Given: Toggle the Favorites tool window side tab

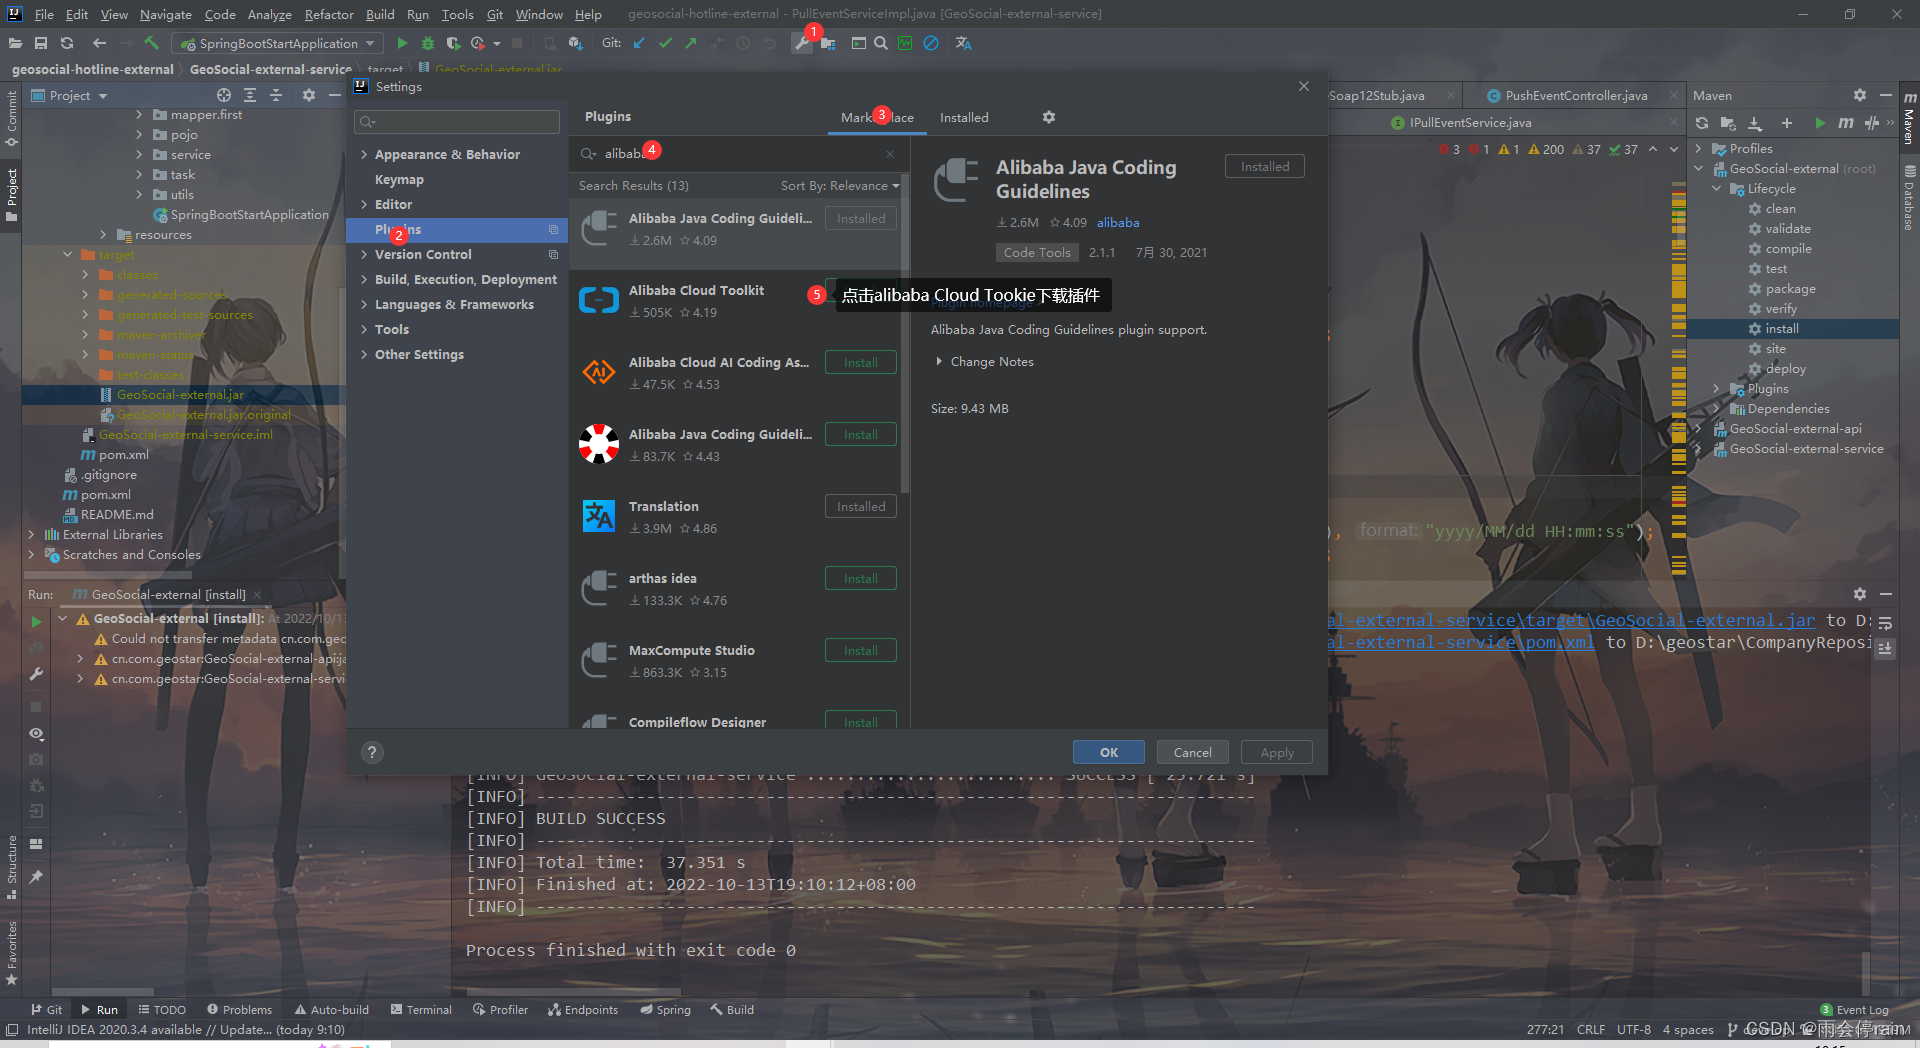Looking at the screenshot, I should 11,953.
